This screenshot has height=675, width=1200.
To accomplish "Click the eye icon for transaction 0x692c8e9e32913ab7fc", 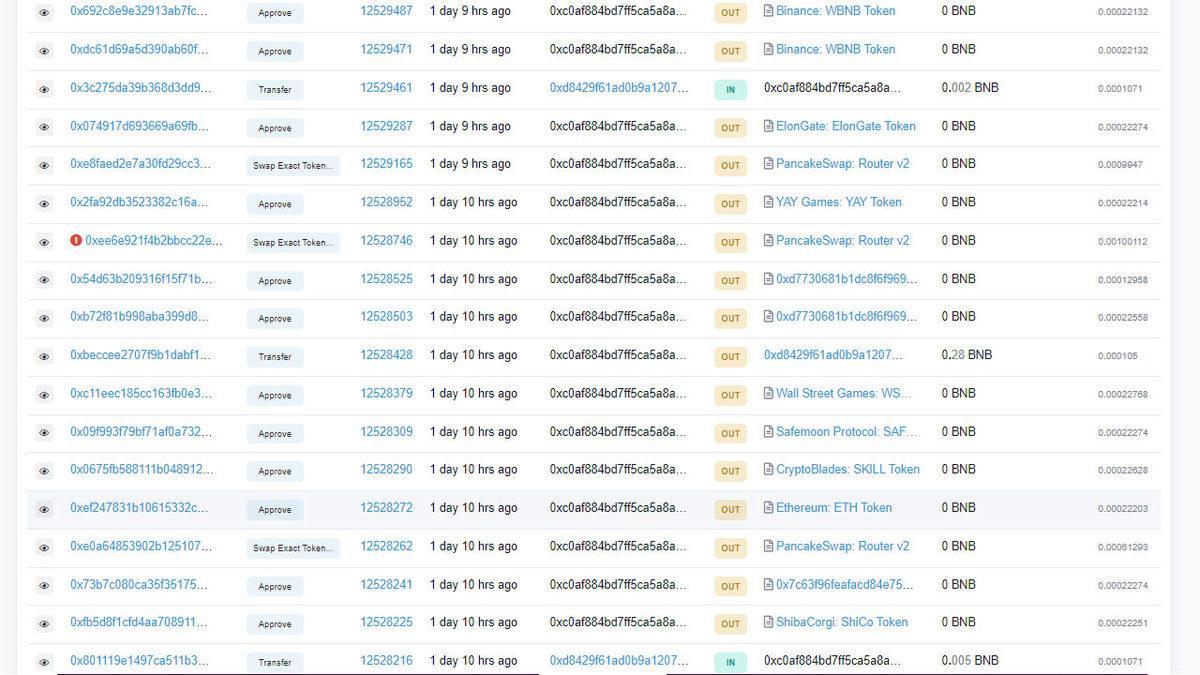I will (44, 13).
